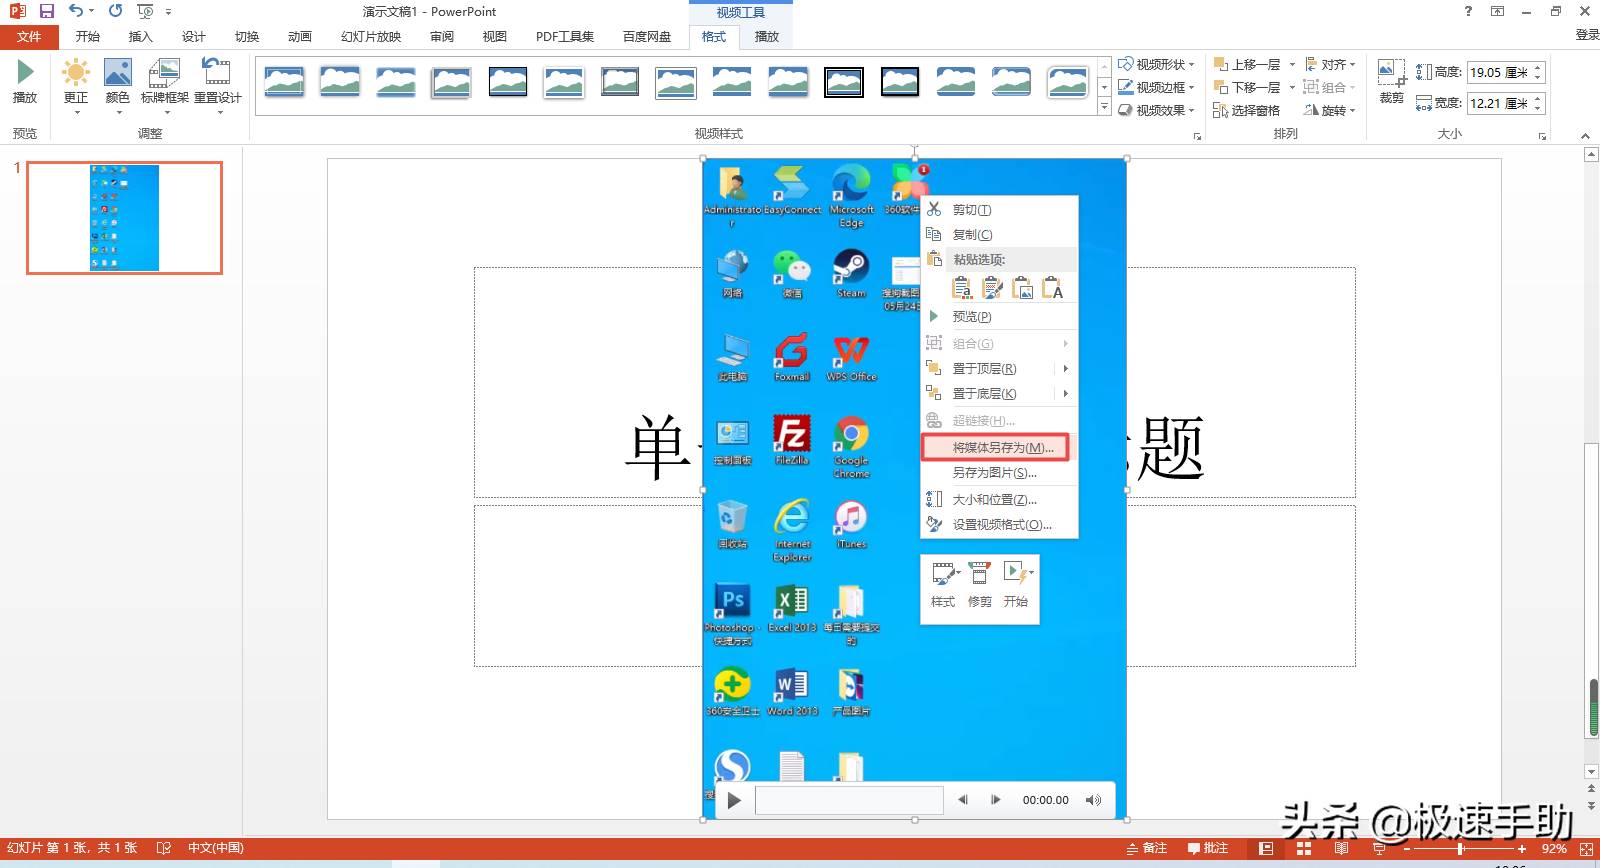Click the 开始 start button in mini toolbar
Viewport: 1600px width, 868px height.
click(1017, 585)
